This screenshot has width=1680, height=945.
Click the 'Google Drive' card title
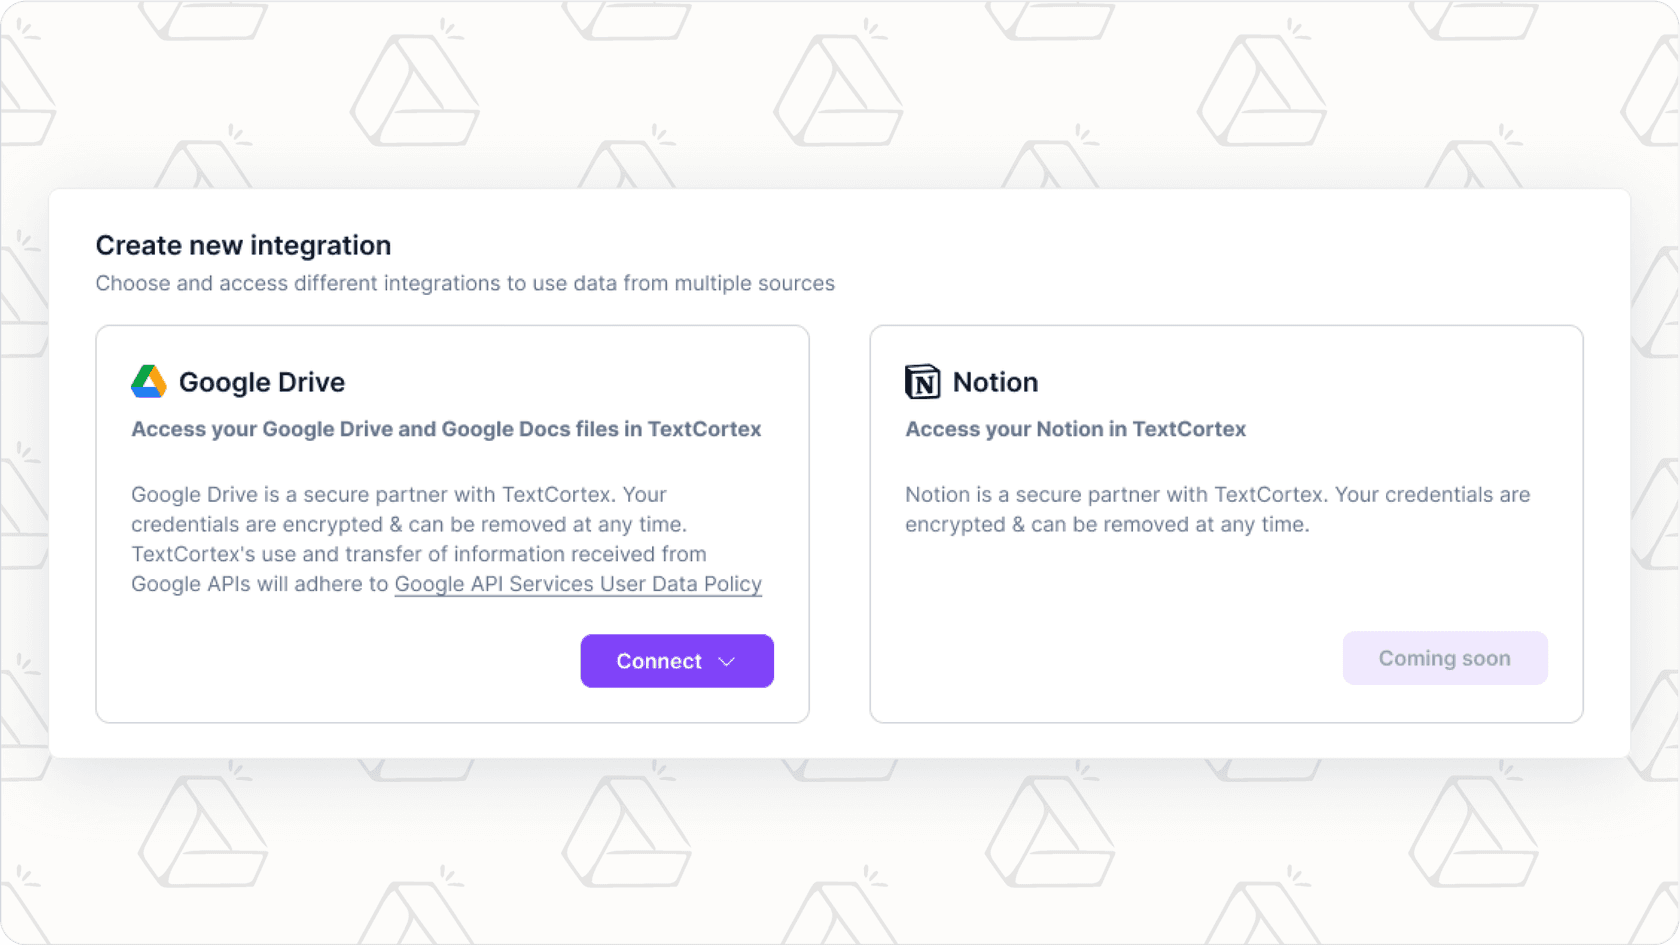261,382
